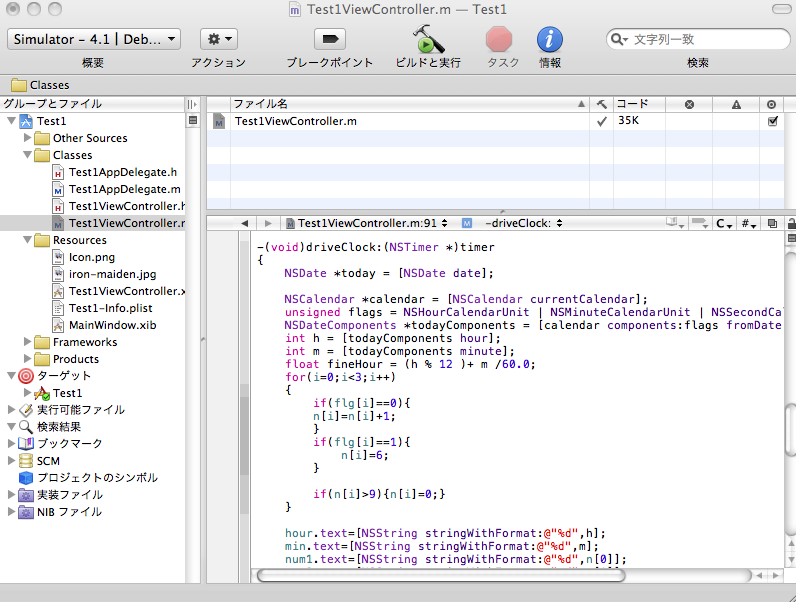Select Test1ViewController.m row in detail list
The image size is (796, 602).
tap(495, 121)
